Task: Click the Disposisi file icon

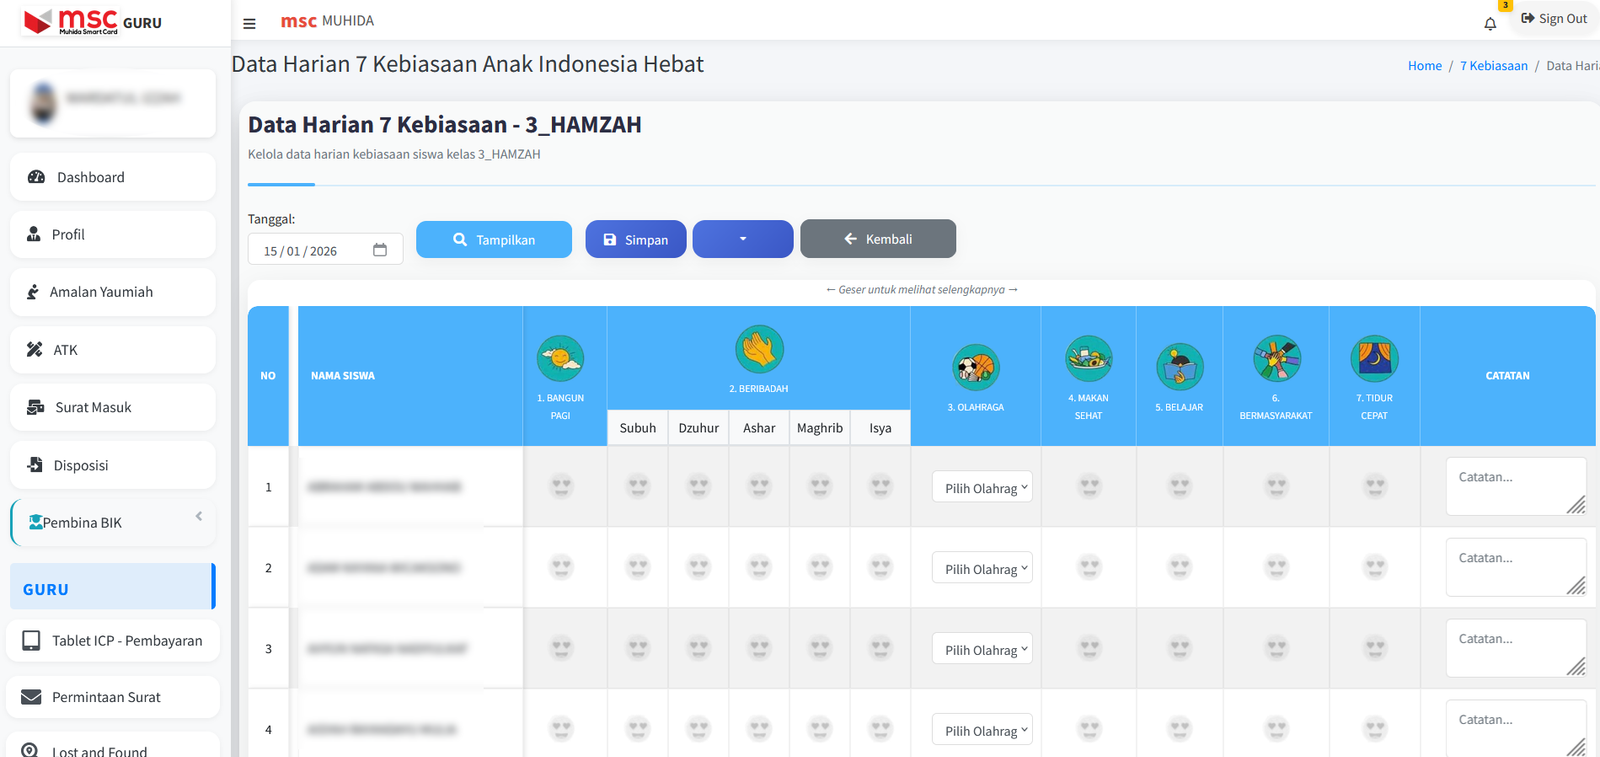Action: coord(35,465)
